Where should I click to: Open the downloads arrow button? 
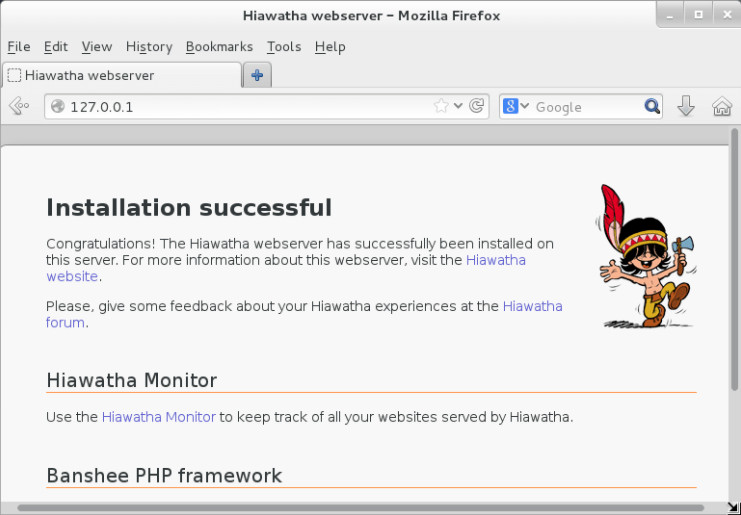point(686,106)
